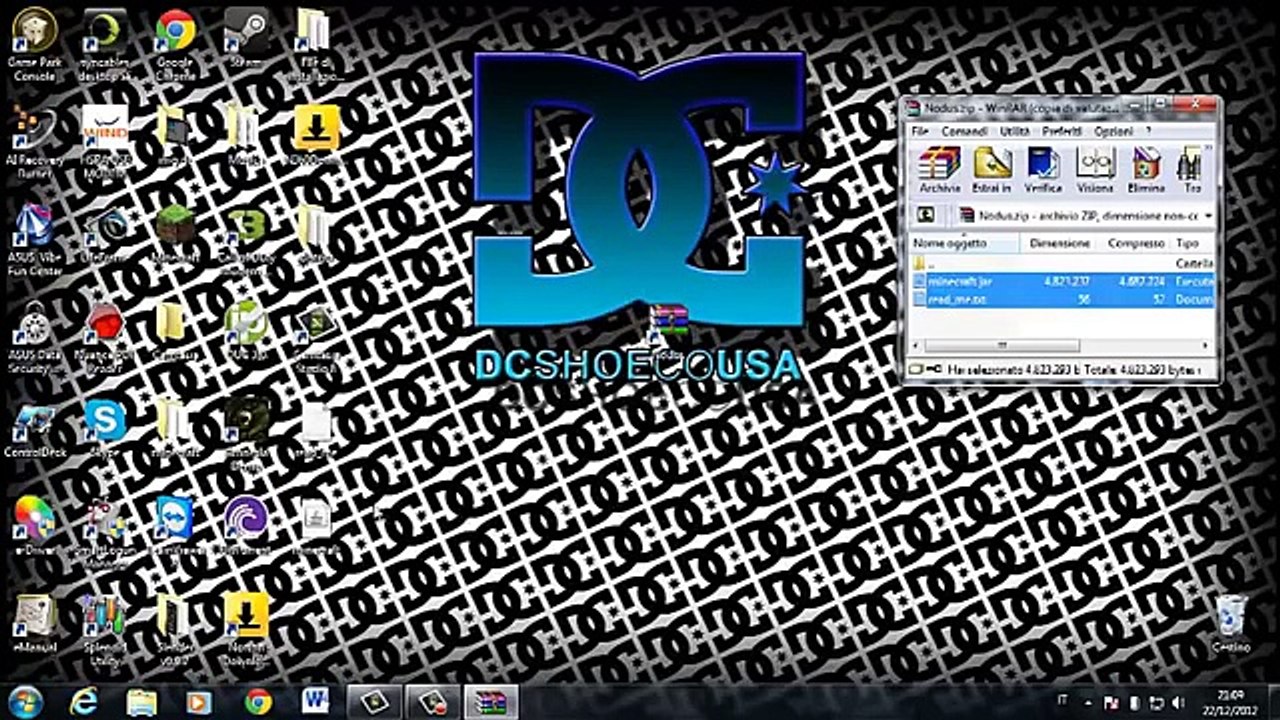Open Internet Explorer from taskbar
1280x720 pixels.
click(84, 702)
